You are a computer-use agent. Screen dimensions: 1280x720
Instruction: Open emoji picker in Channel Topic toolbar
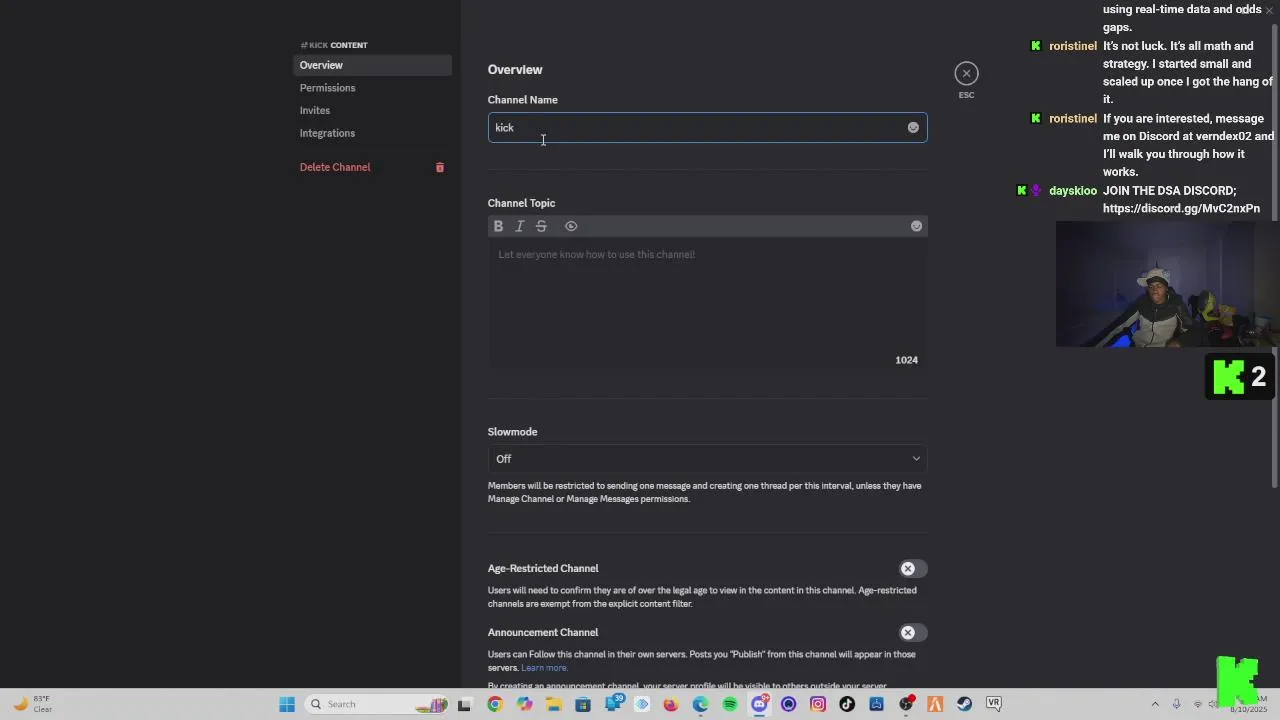click(x=916, y=226)
